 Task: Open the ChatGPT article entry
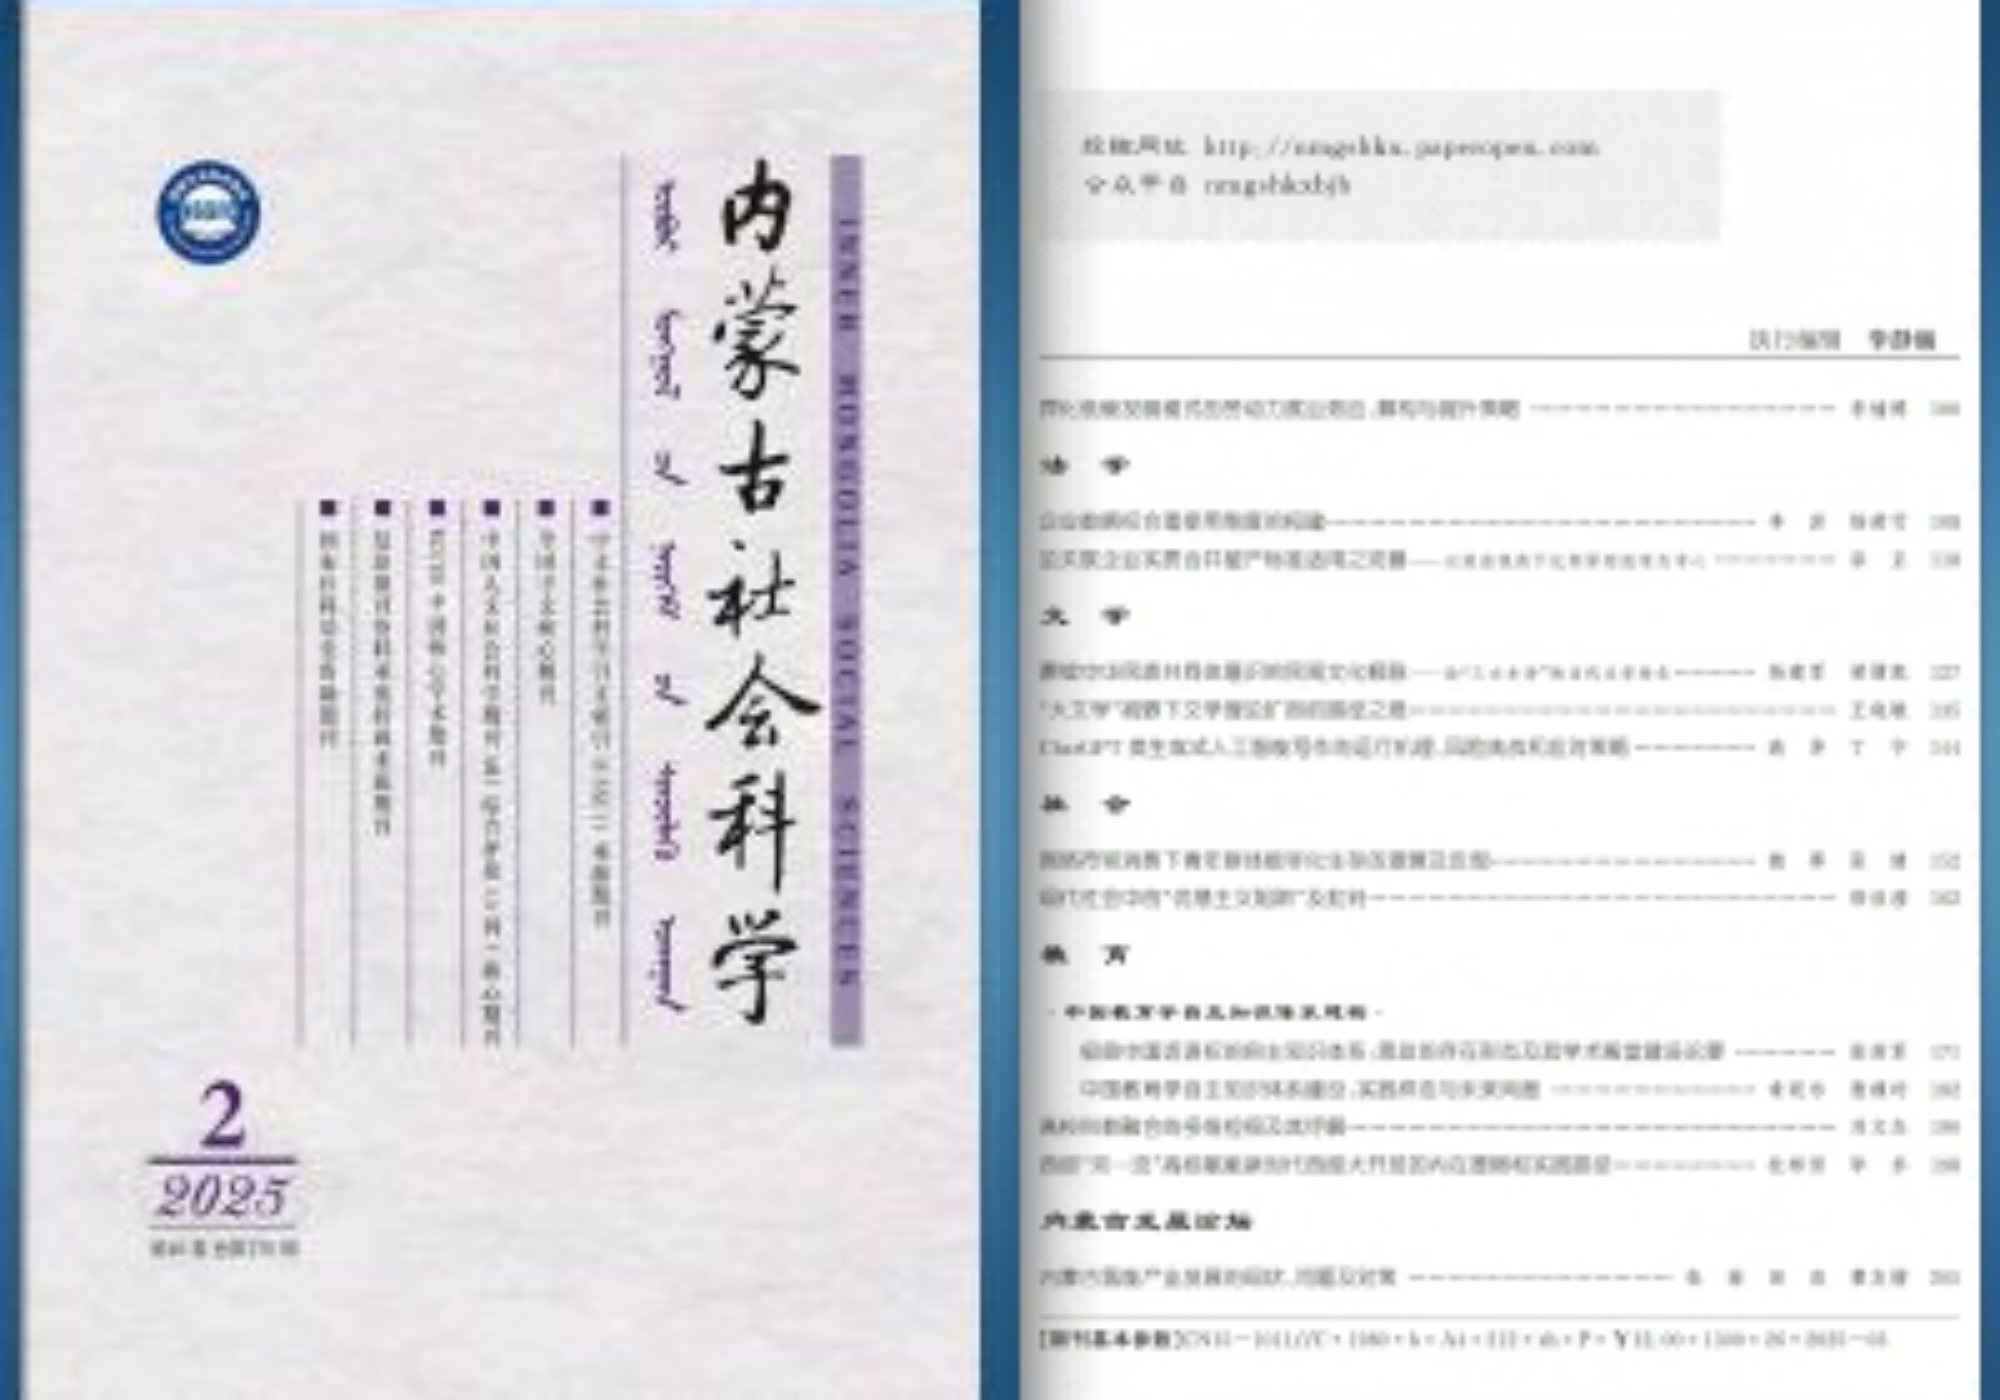(x=1335, y=748)
